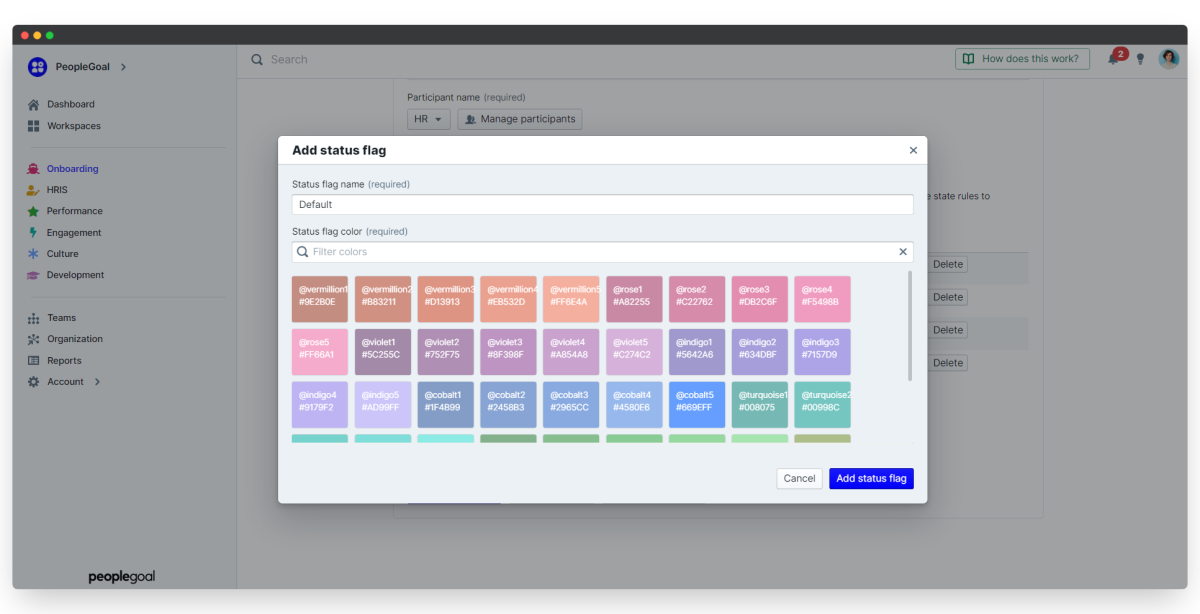
Task: Select the @indigo2 #634DBF swatch
Action: [760, 352]
